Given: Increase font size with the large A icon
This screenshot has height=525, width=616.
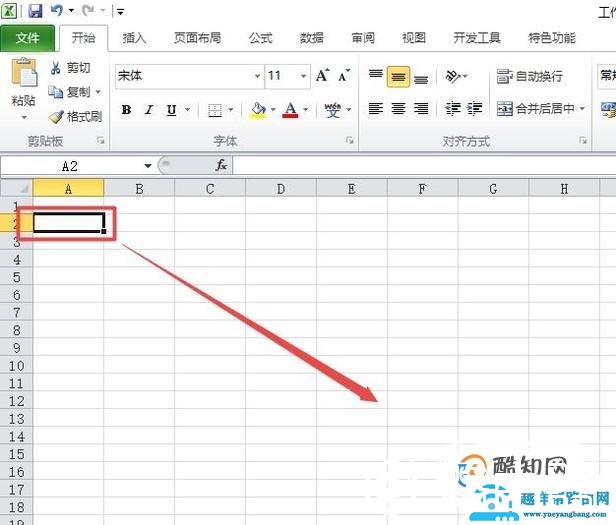Looking at the screenshot, I should click(x=323, y=75).
